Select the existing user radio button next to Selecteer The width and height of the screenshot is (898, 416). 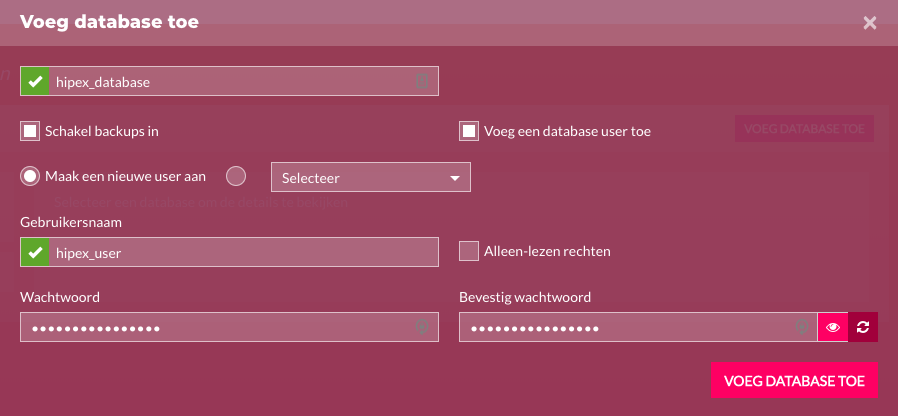236,176
